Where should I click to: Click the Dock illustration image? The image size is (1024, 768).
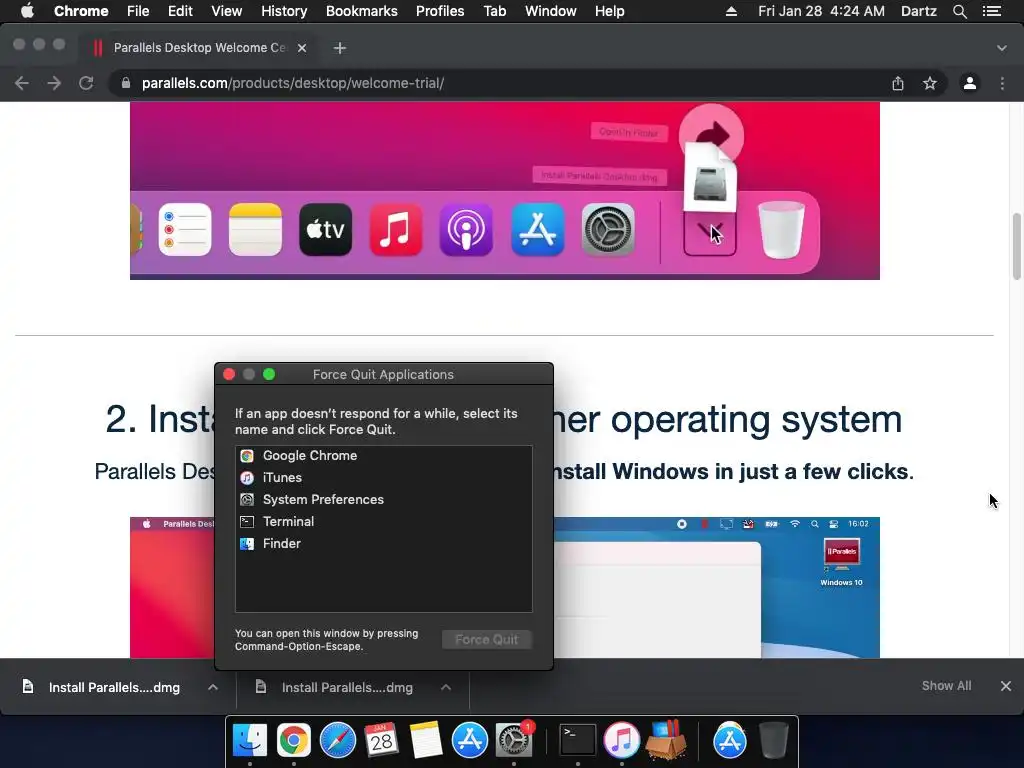[504, 191]
